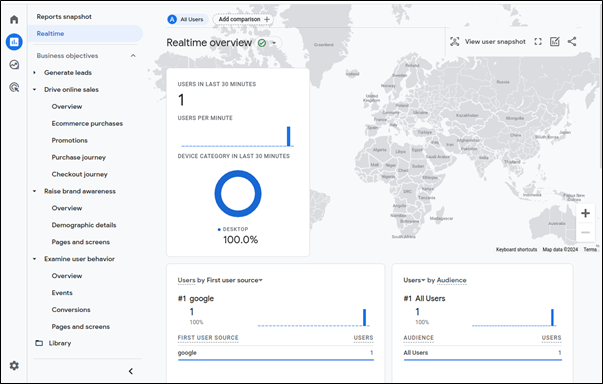
Task: Click the USERS column header in source table
Action: click(x=363, y=337)
